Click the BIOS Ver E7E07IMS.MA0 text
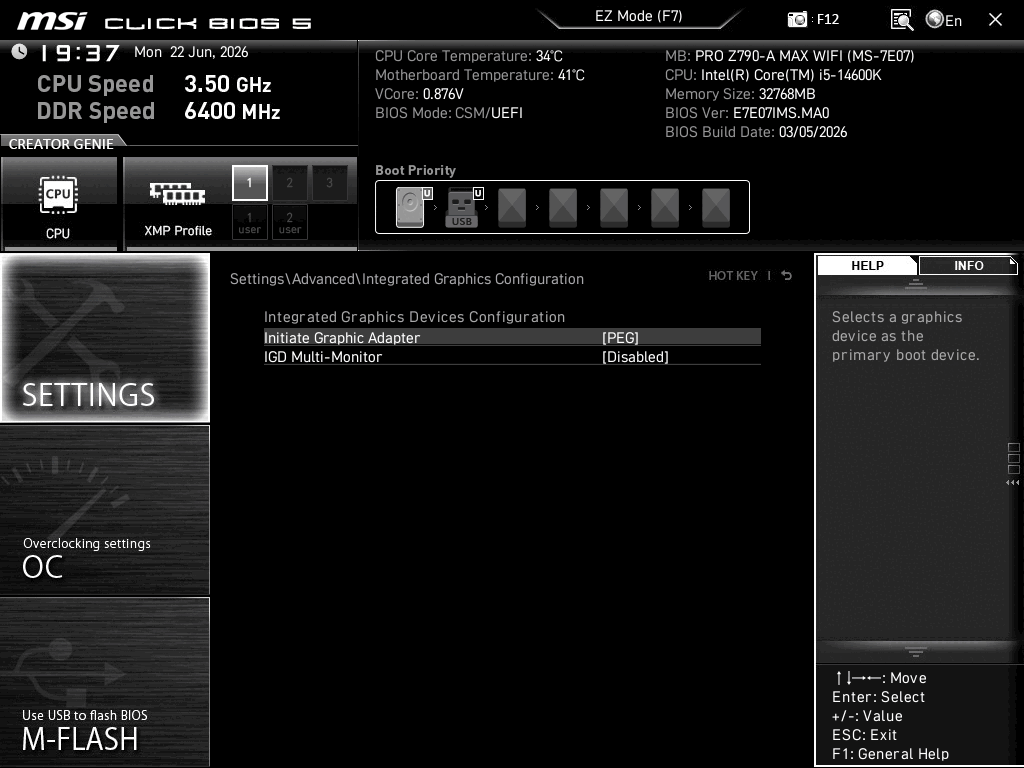This screenshot has height=768, width=1024. [x=747, y=113]
